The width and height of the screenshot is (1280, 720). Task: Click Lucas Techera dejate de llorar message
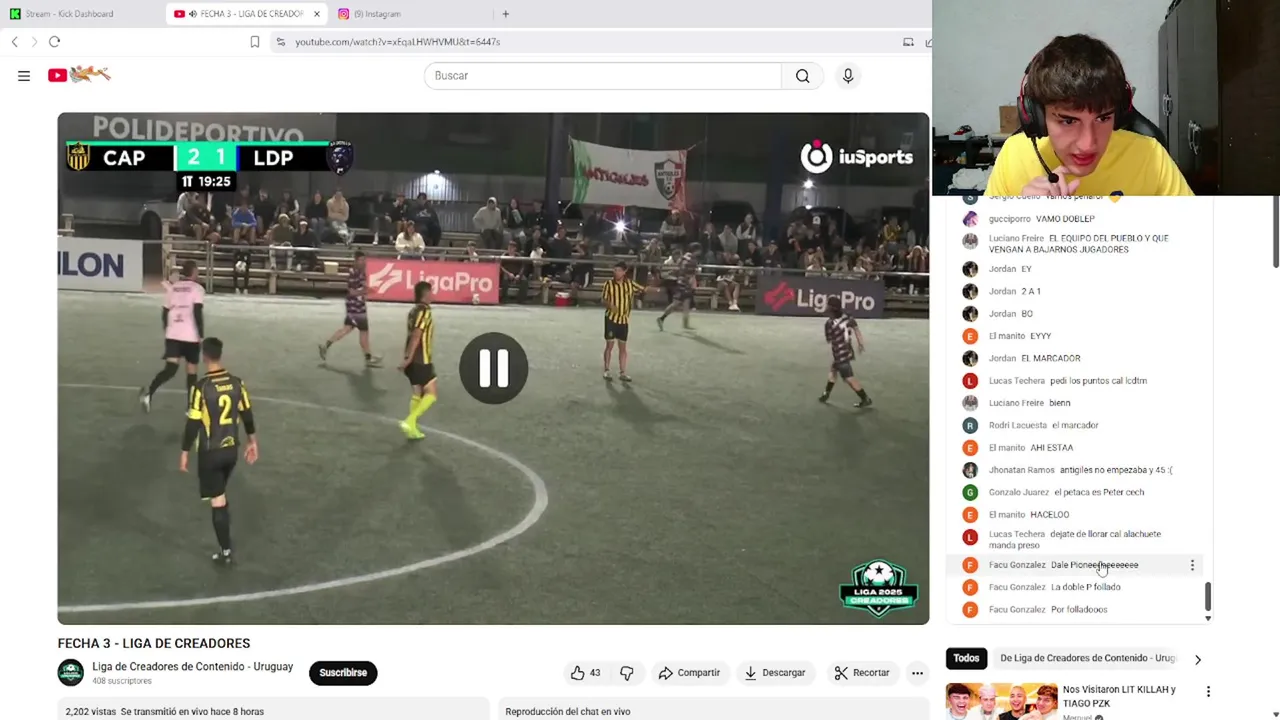[1075, 540]
